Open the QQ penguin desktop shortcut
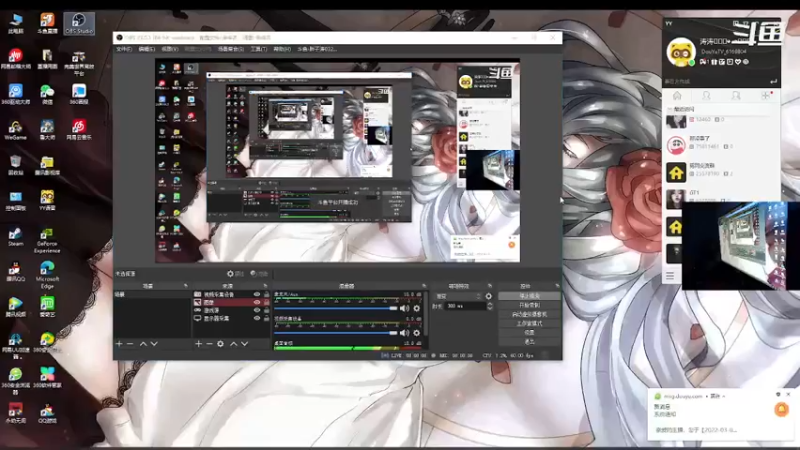The width and height of the screenshot is (800, 450). [15, 272]
